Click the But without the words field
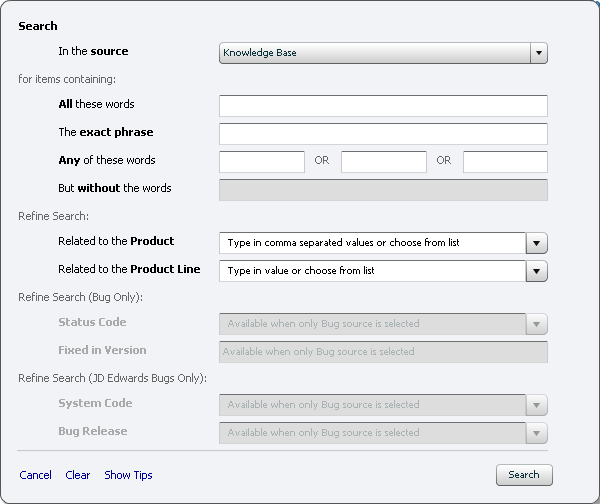 click(383, 190)
